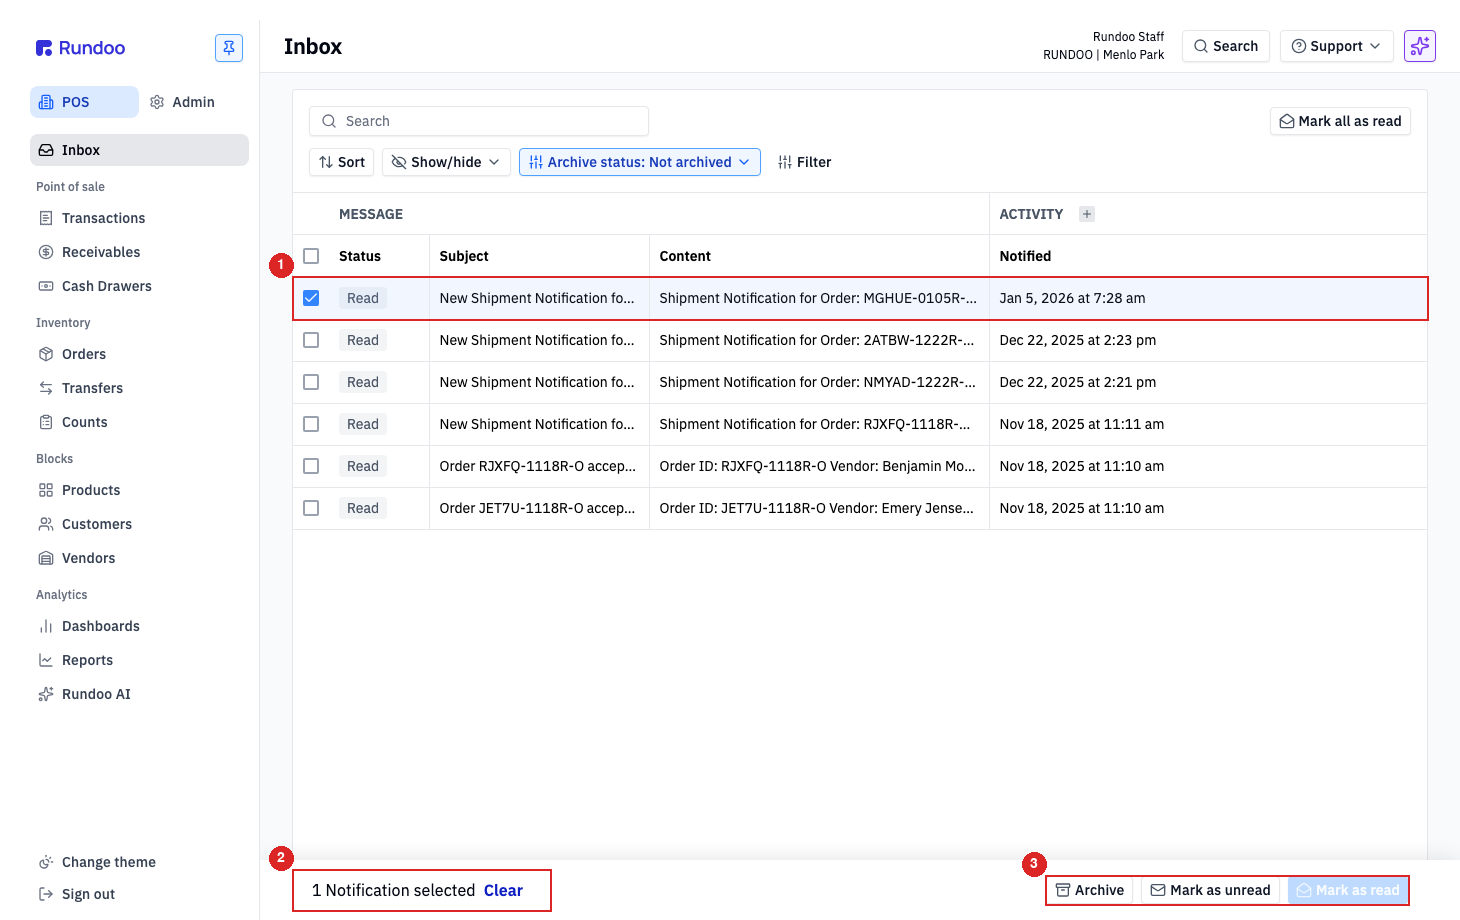
Task: Click 'Order ID: JET7U-1118R-O Vendor' content cell
Action: point(817,508)
